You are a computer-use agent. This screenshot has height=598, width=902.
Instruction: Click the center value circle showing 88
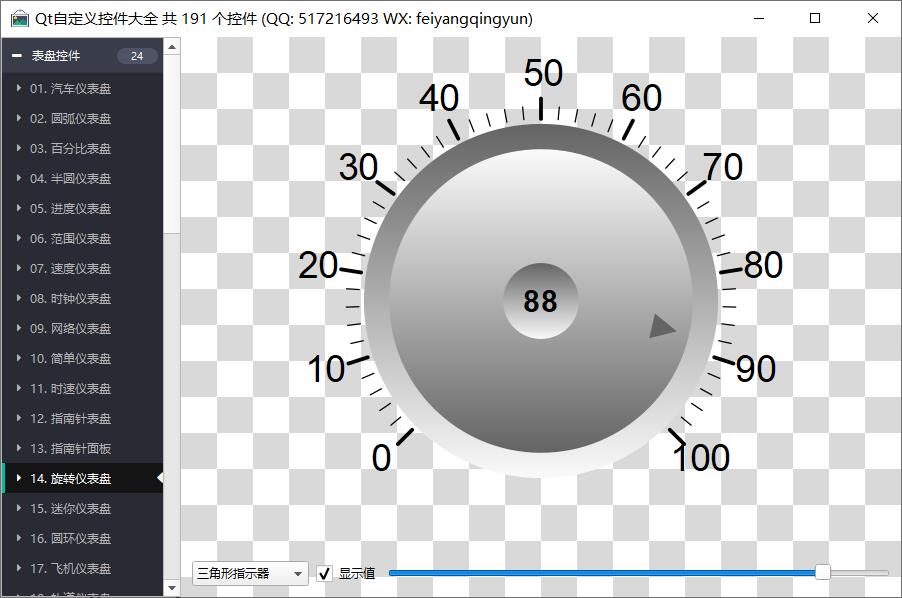click(540, 301)
